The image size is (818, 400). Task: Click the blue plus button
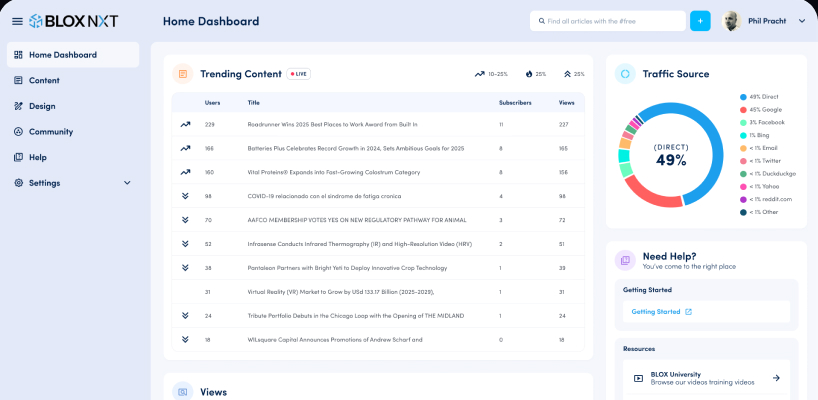(700, 21)
